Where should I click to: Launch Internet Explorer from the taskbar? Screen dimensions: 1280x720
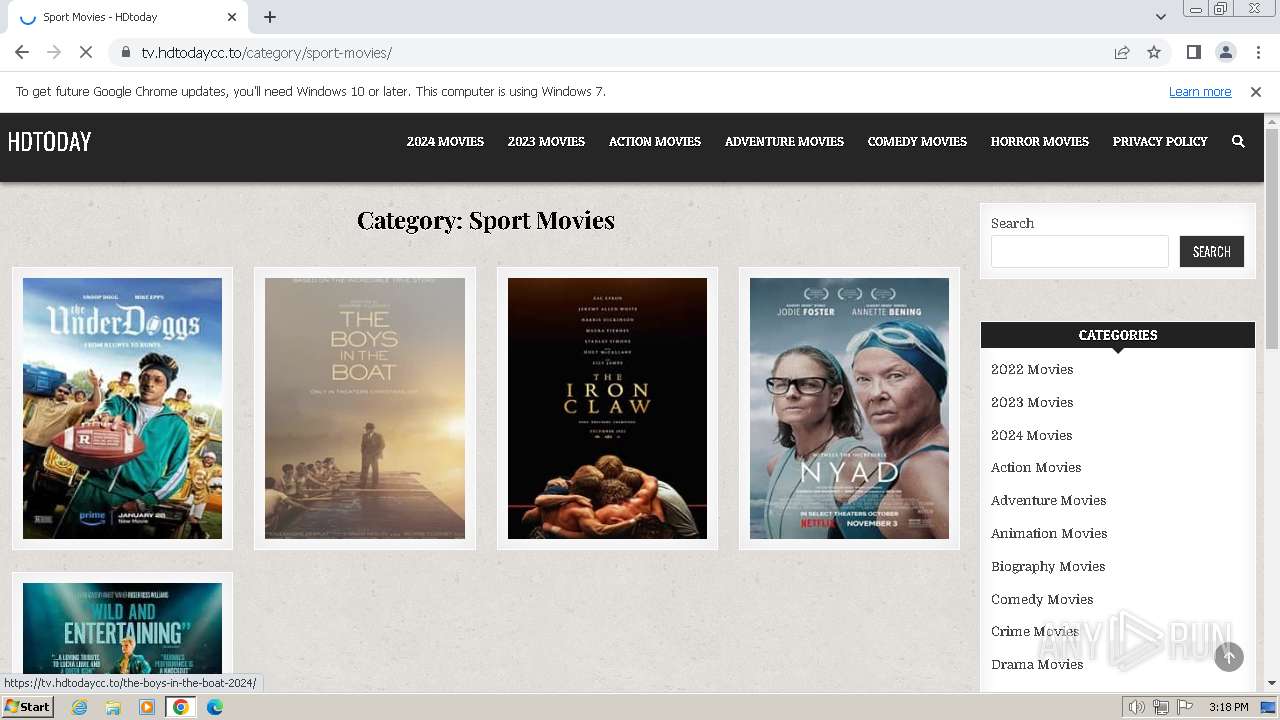(x=79, y=707)
